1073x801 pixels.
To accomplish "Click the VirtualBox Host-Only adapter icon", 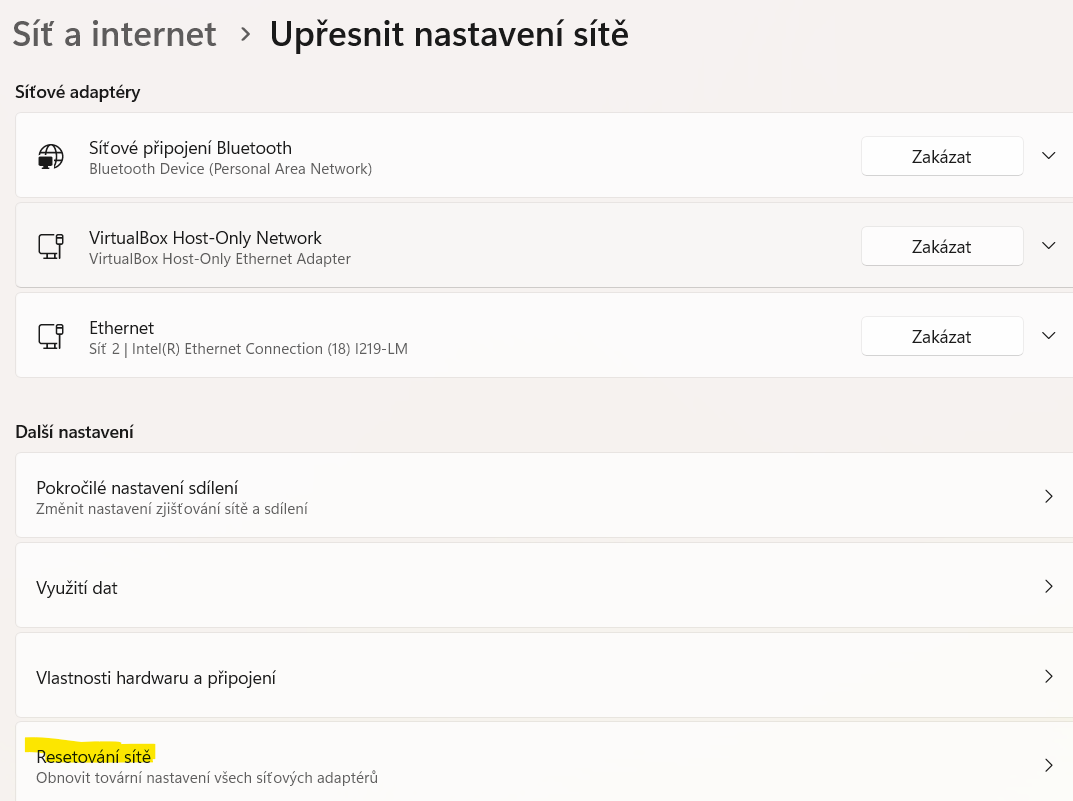I will tap(51, 247).
